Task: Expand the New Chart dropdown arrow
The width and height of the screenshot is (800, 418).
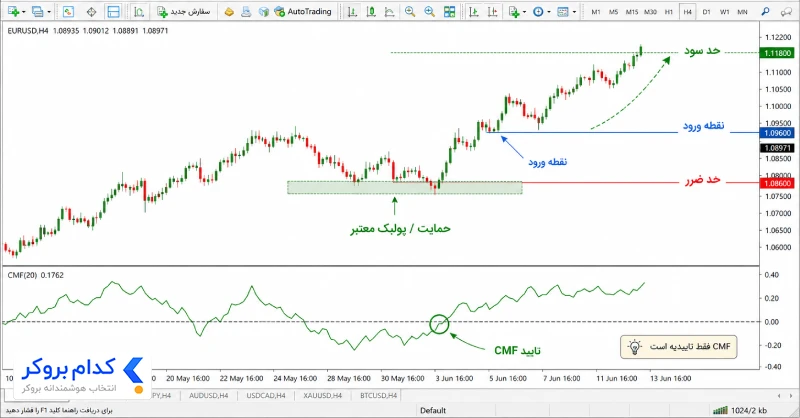Action: pyautogui.click(x=23, y=12)
